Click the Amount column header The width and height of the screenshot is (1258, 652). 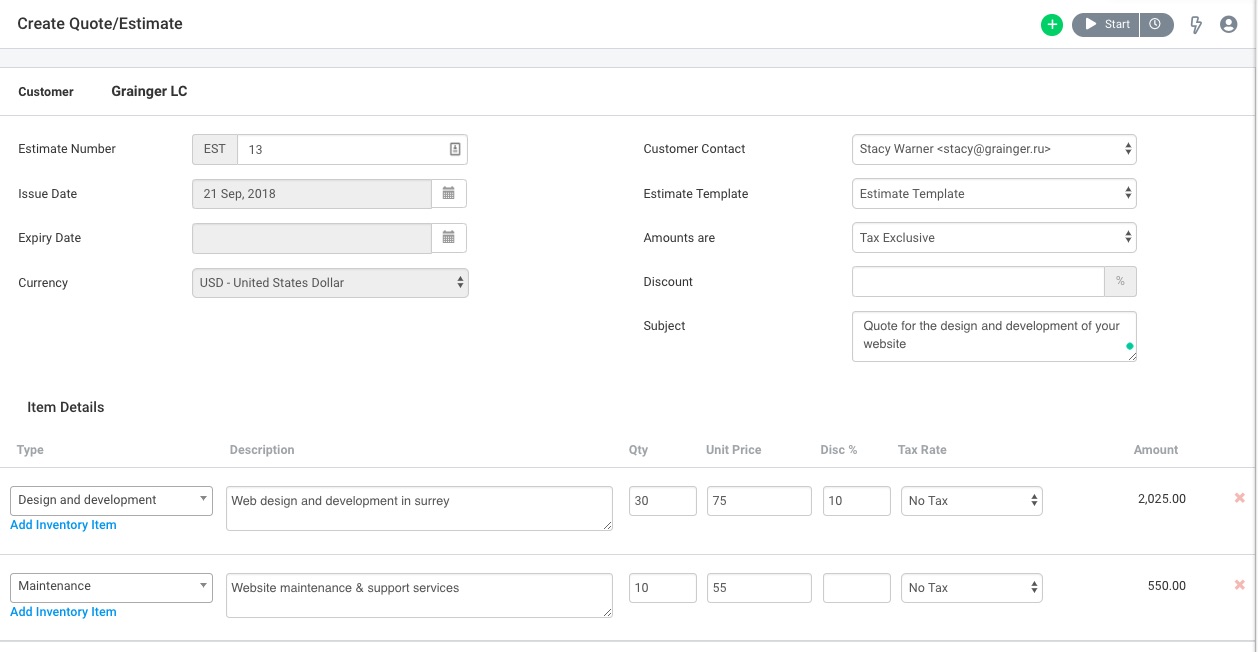click(x=1156, y=450)
